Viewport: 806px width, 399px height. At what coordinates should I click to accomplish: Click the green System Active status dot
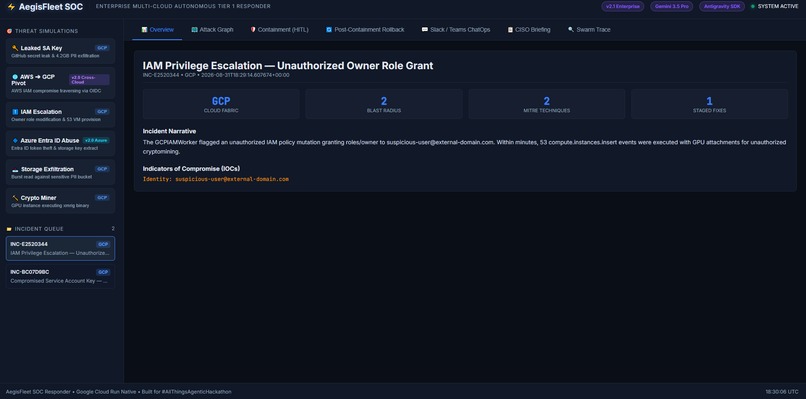click(753, 7)
